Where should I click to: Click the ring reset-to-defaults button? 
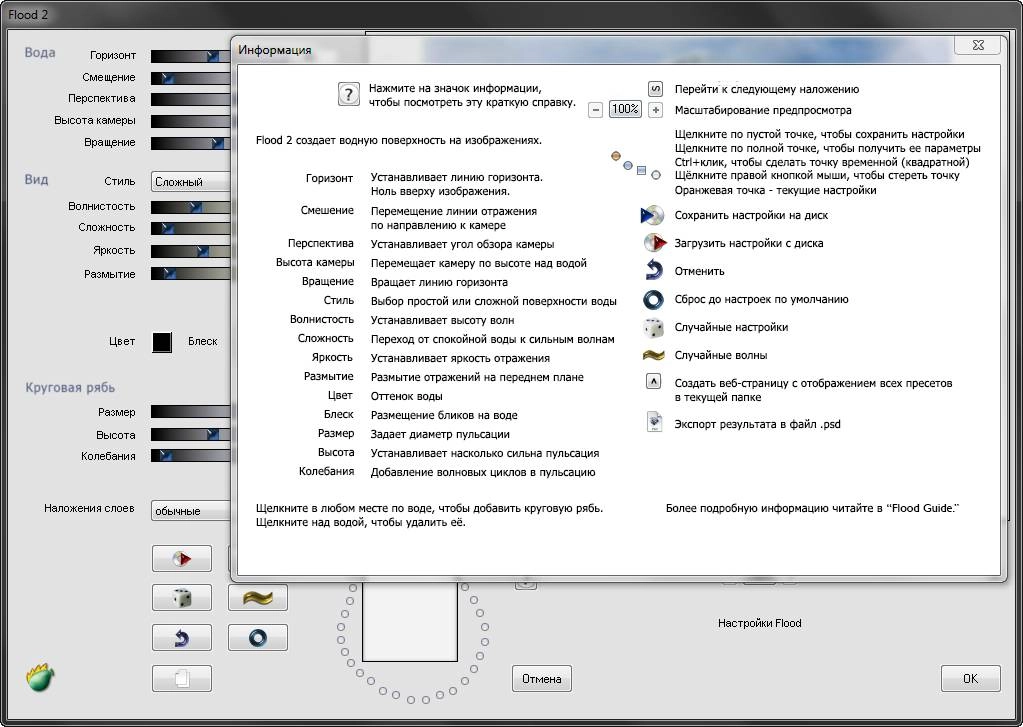point(258,638)
